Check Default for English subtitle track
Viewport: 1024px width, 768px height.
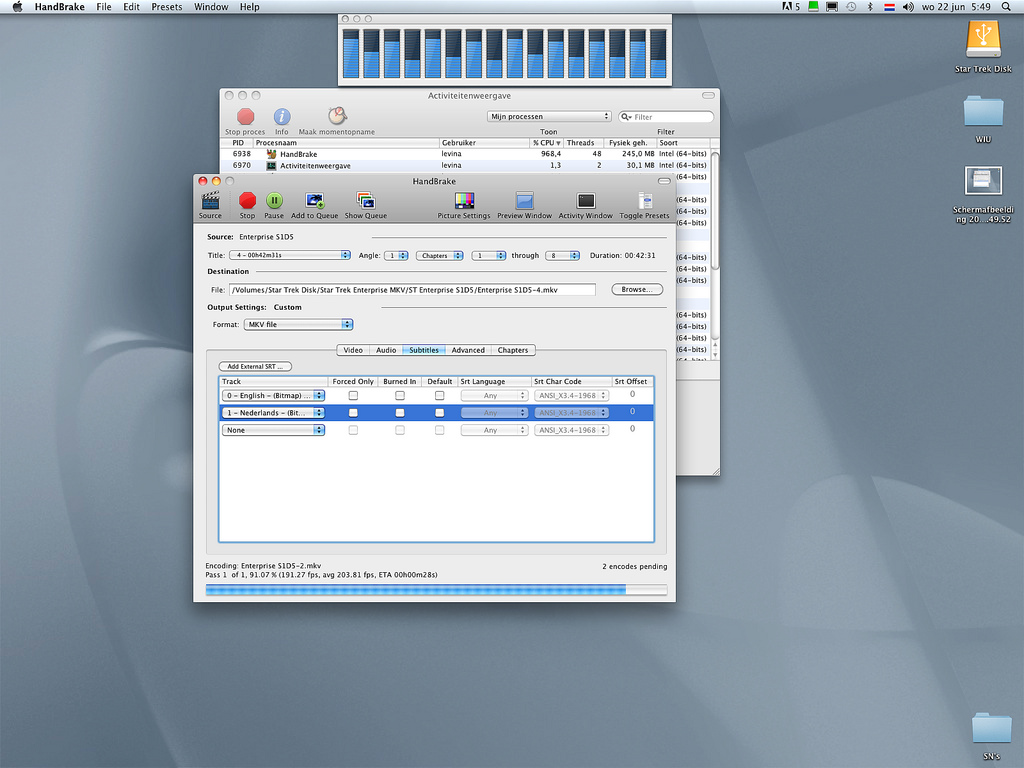point(439,396)
